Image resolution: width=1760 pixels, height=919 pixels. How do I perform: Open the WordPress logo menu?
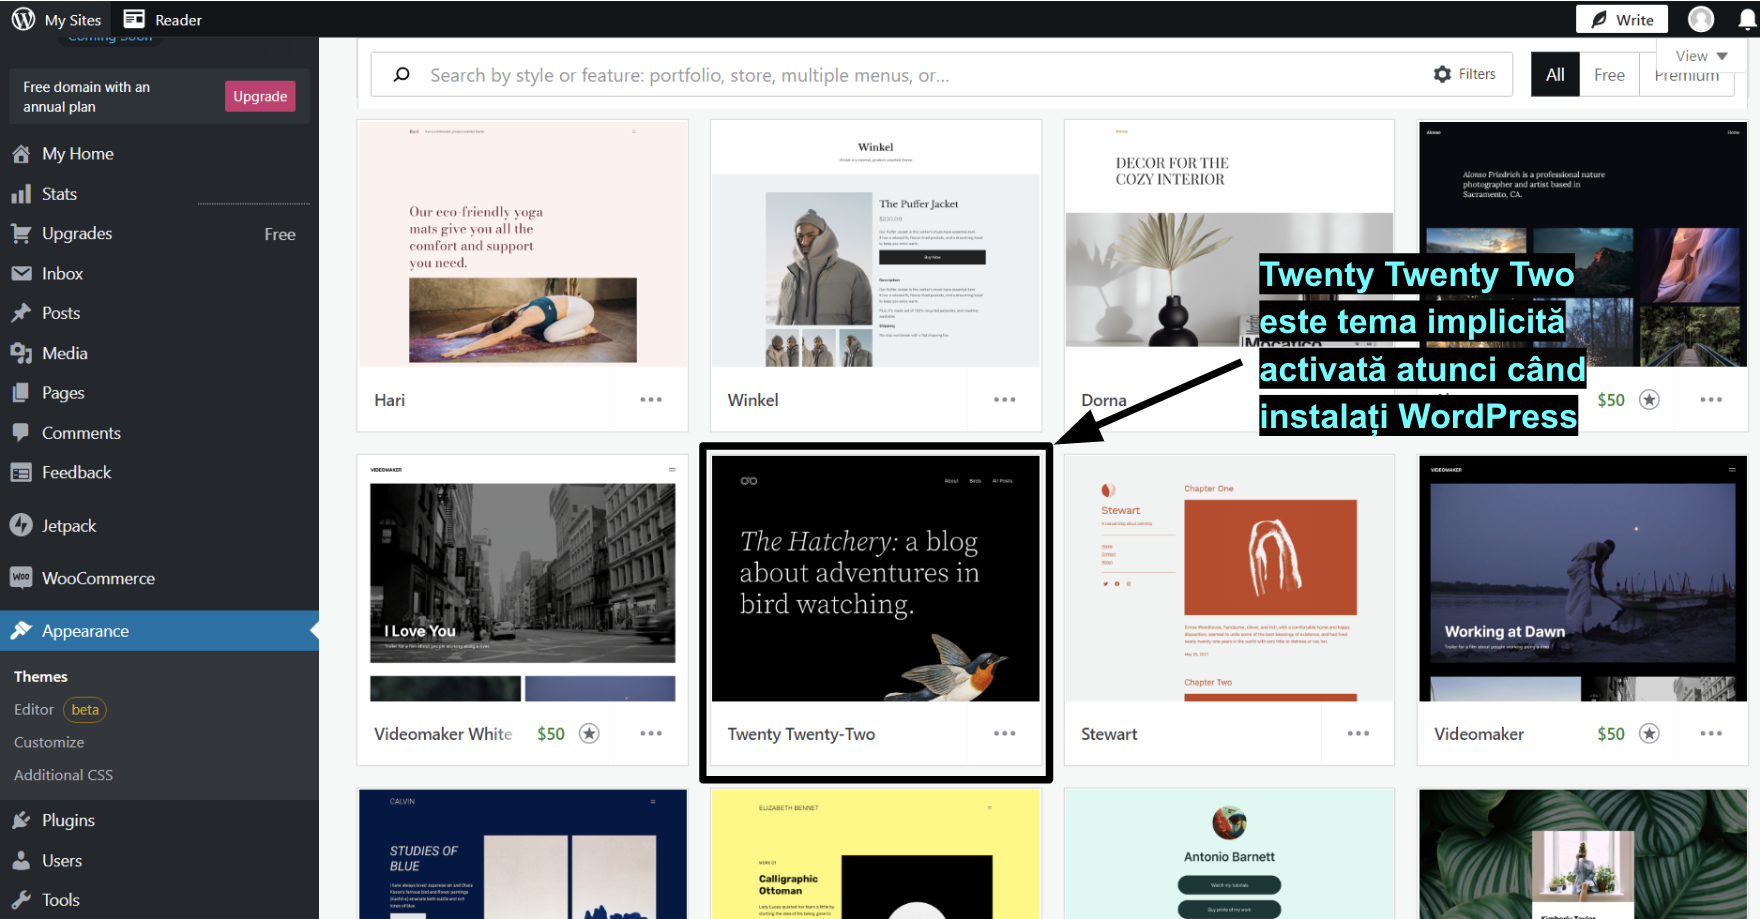click(23, 19)
